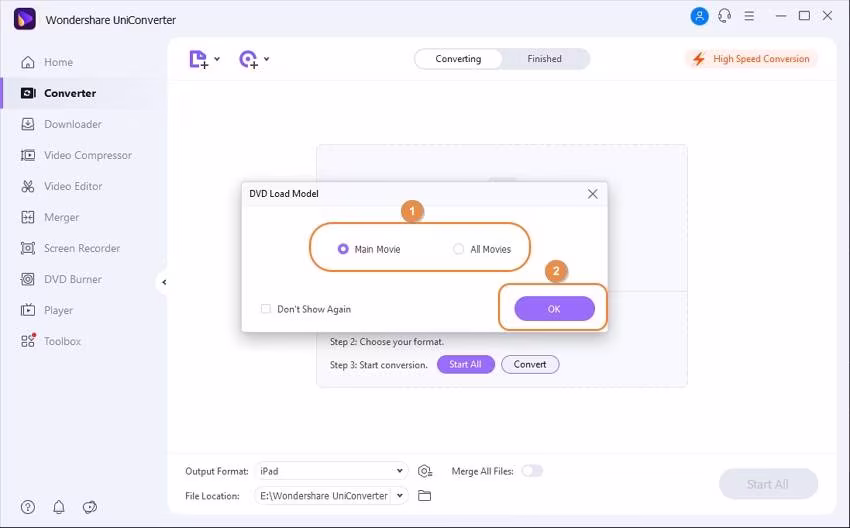Click the Add Files icon

[x=198, y=59]
